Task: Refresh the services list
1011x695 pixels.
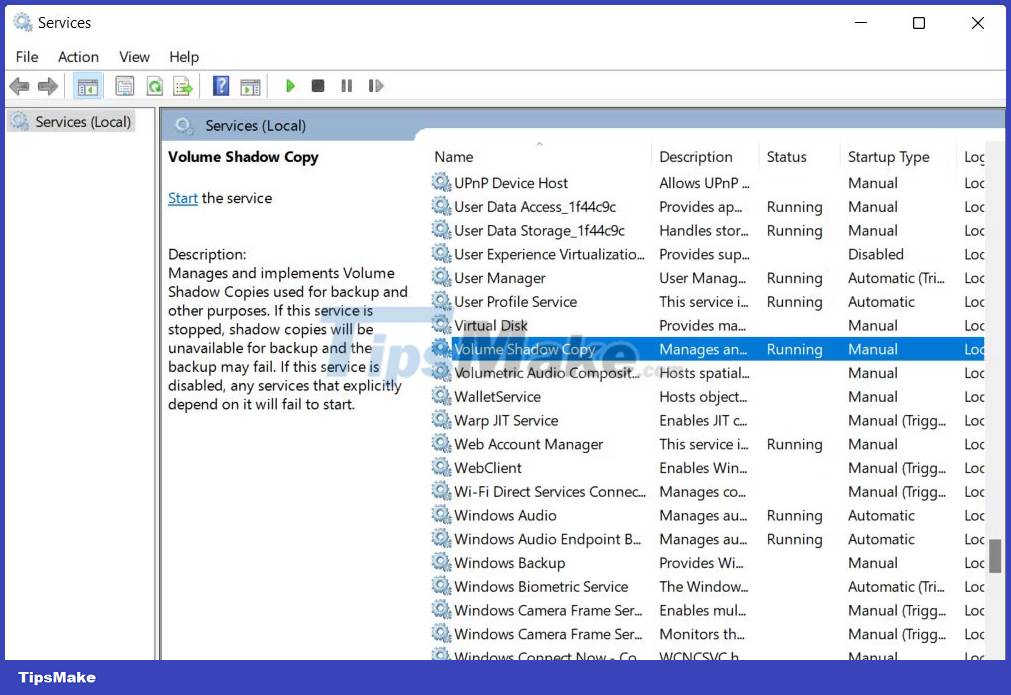Action: click(x=154, y=86)
